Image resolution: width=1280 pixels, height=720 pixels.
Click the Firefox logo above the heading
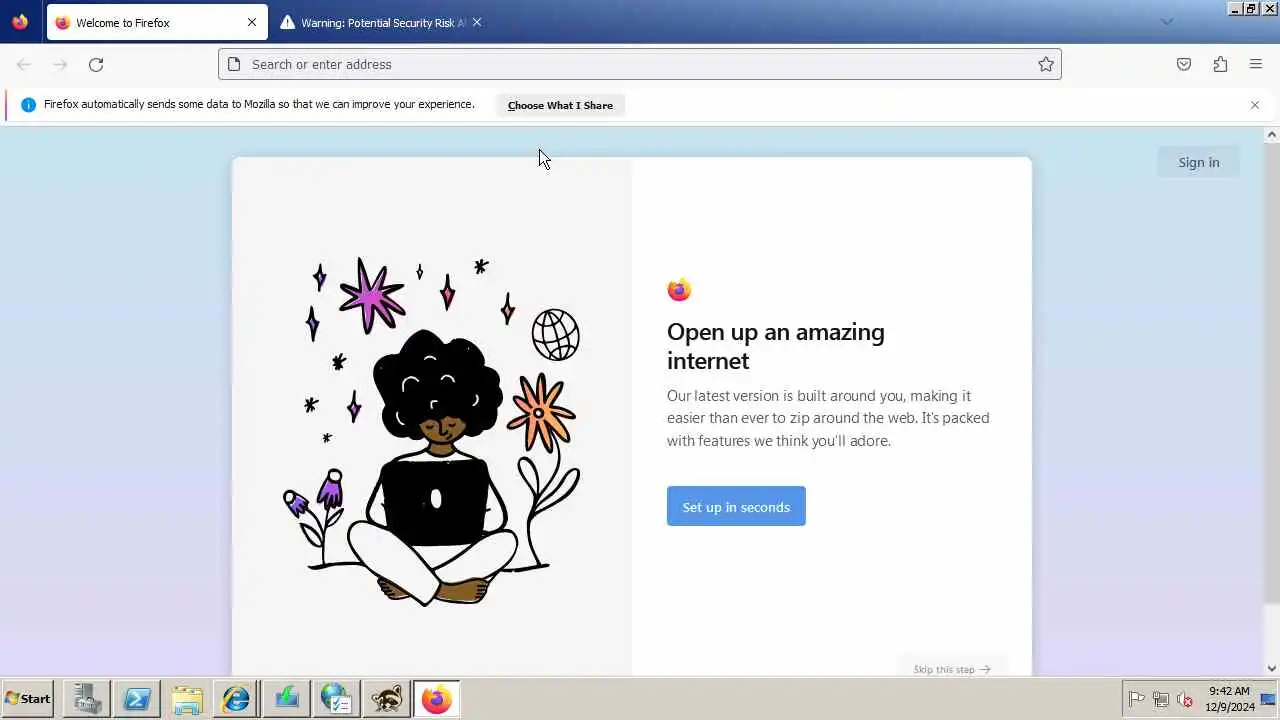(x=679, y=290)
